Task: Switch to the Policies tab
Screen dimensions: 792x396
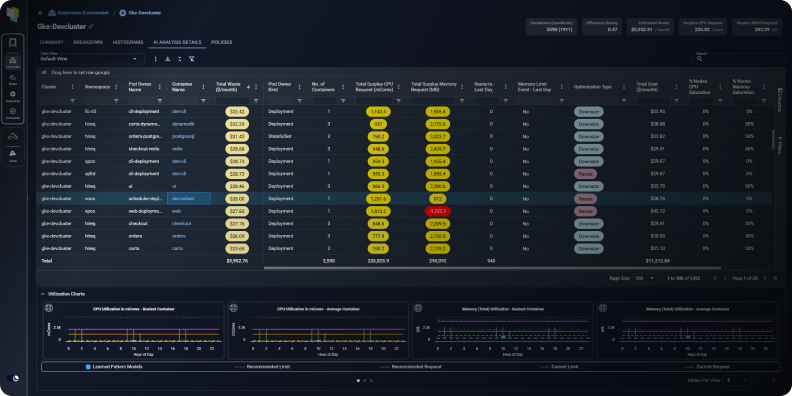Action: [x=221, y=42]
